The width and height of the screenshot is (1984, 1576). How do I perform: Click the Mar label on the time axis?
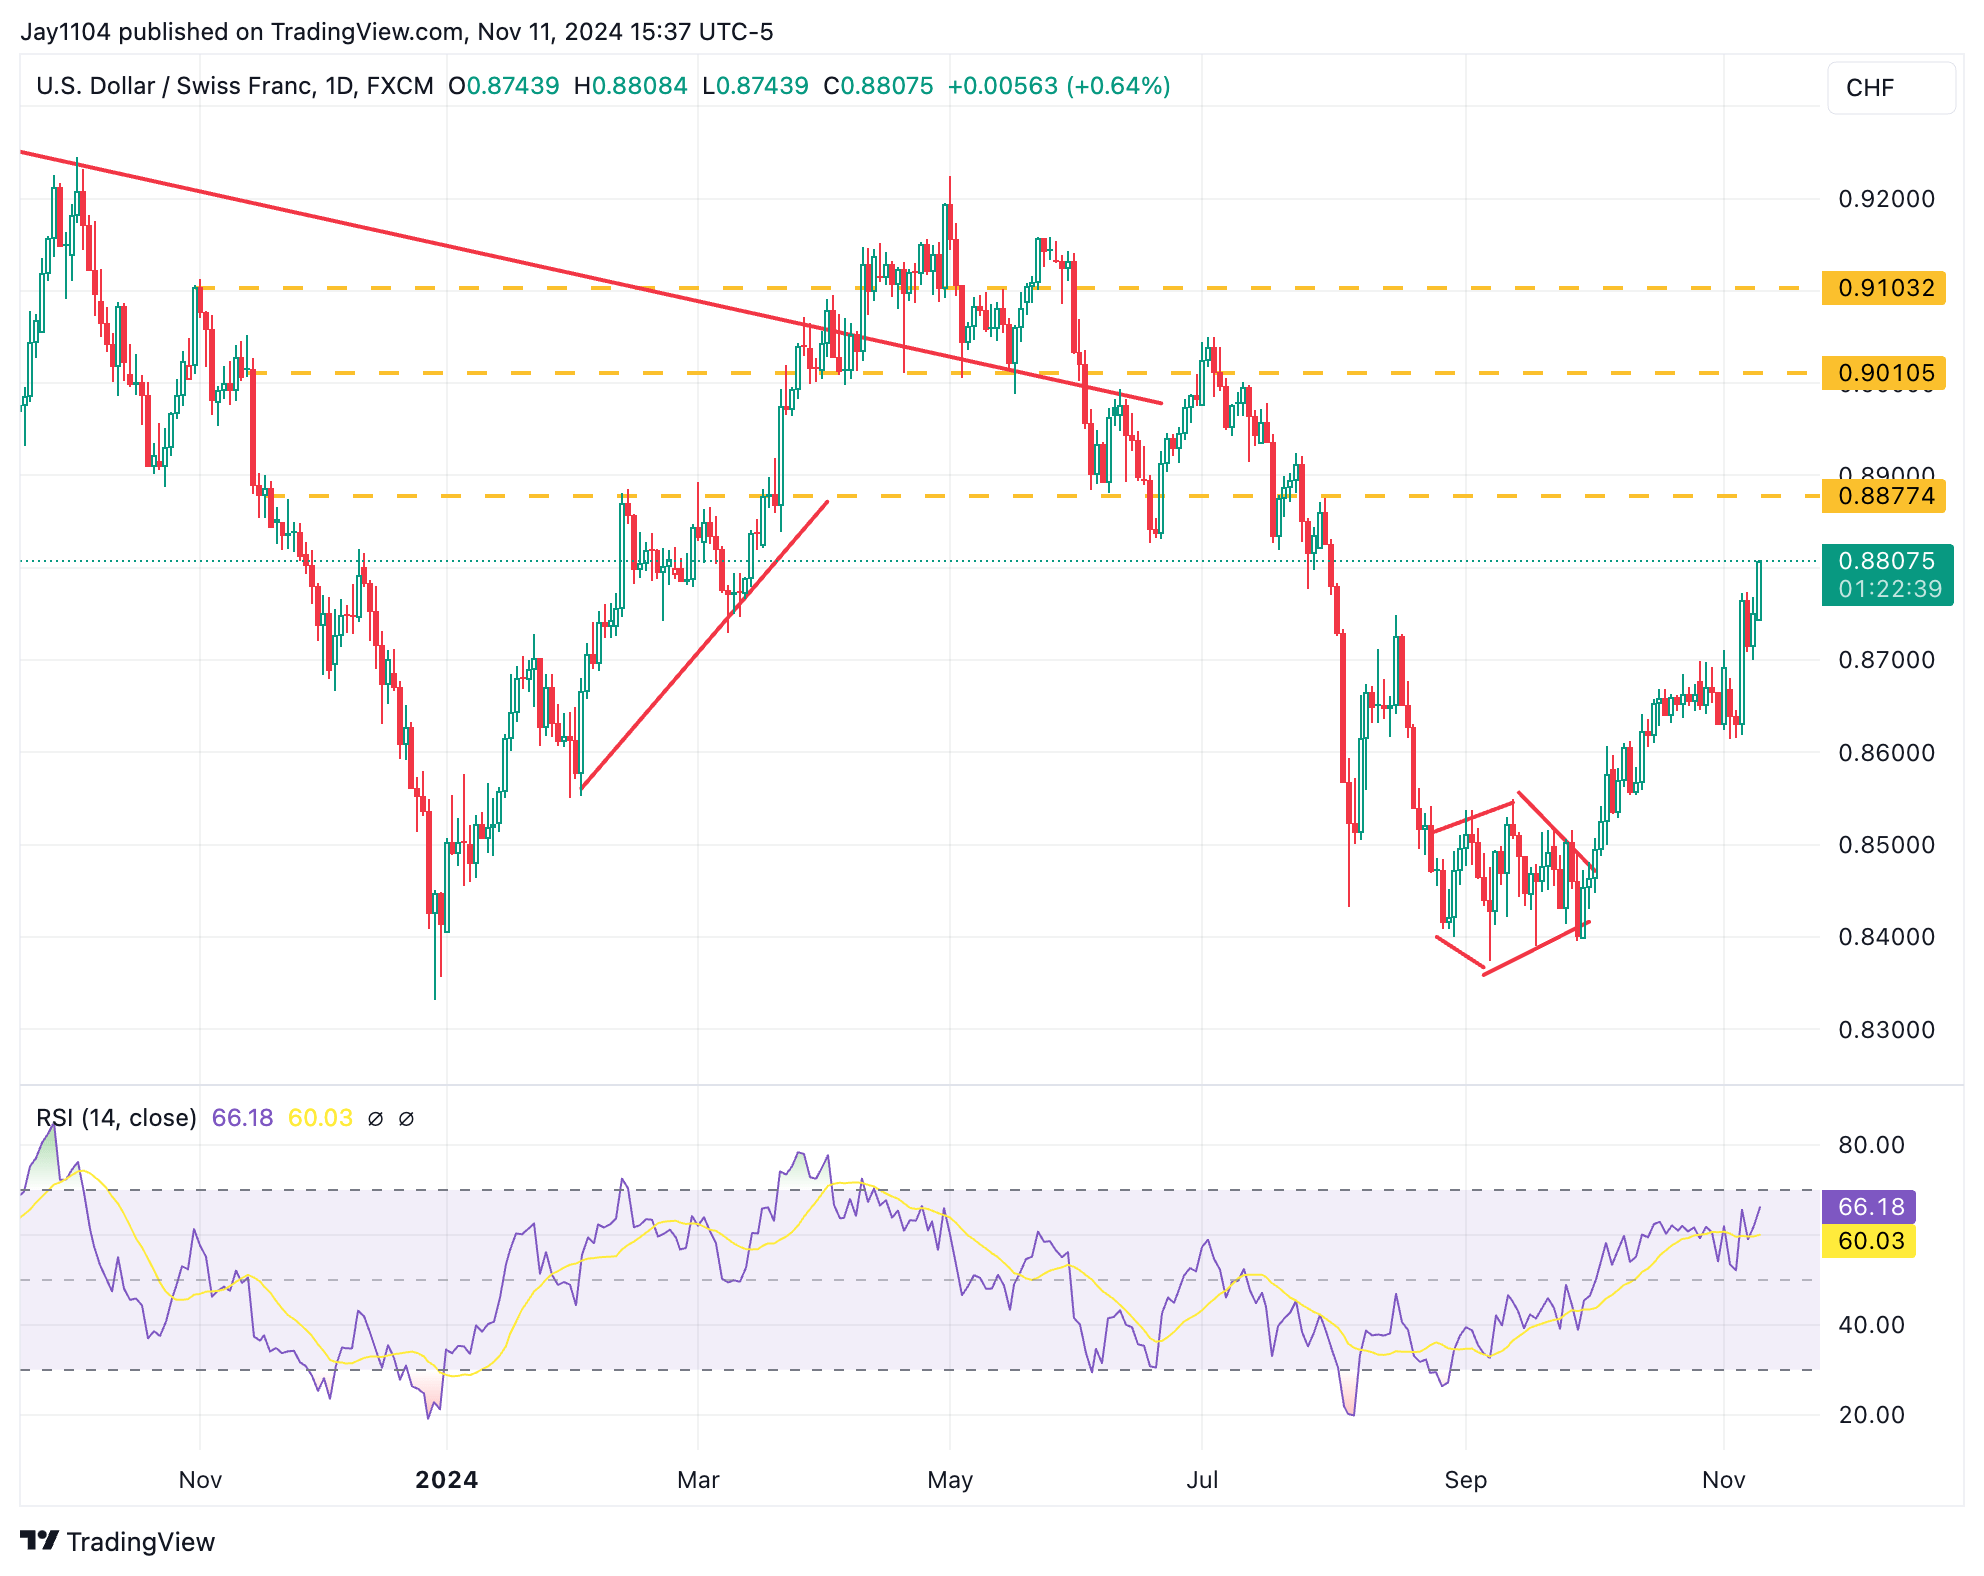(x=698, y=1480)
